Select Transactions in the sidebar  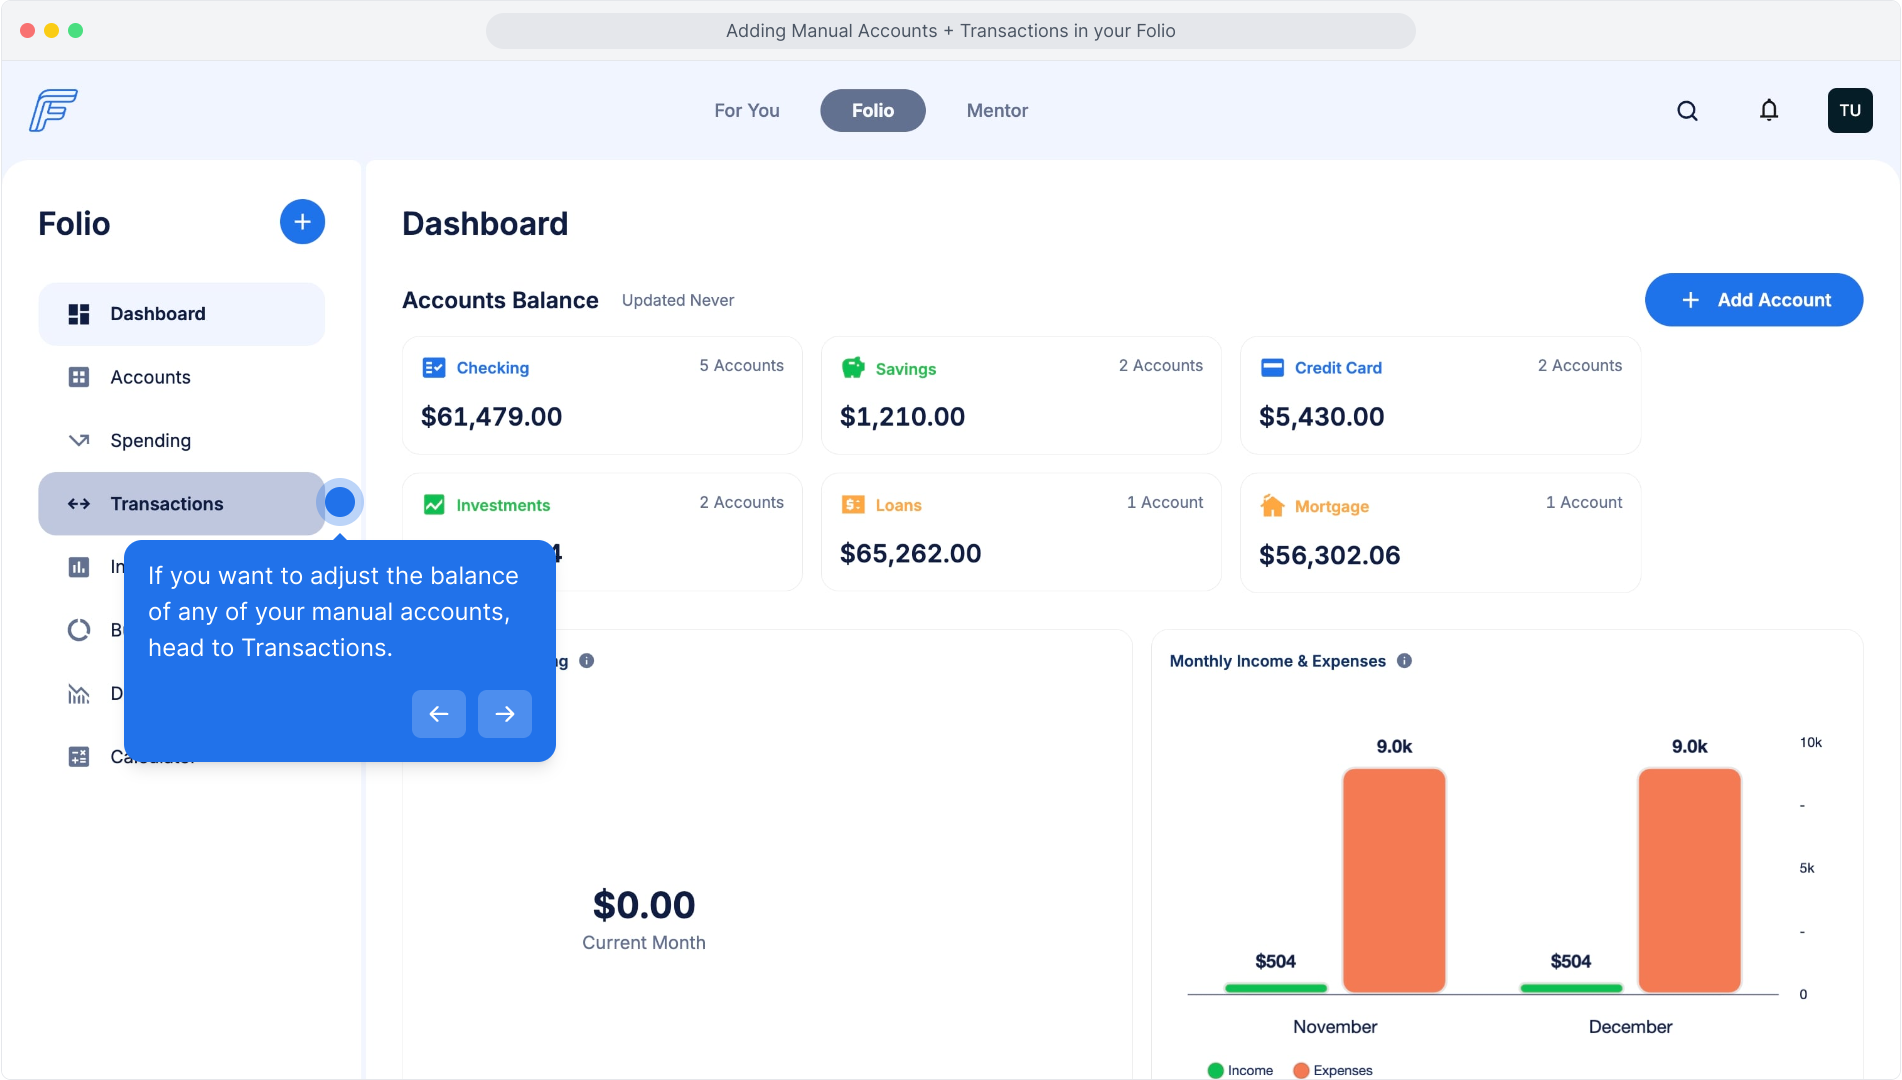[x=167, y=504]
